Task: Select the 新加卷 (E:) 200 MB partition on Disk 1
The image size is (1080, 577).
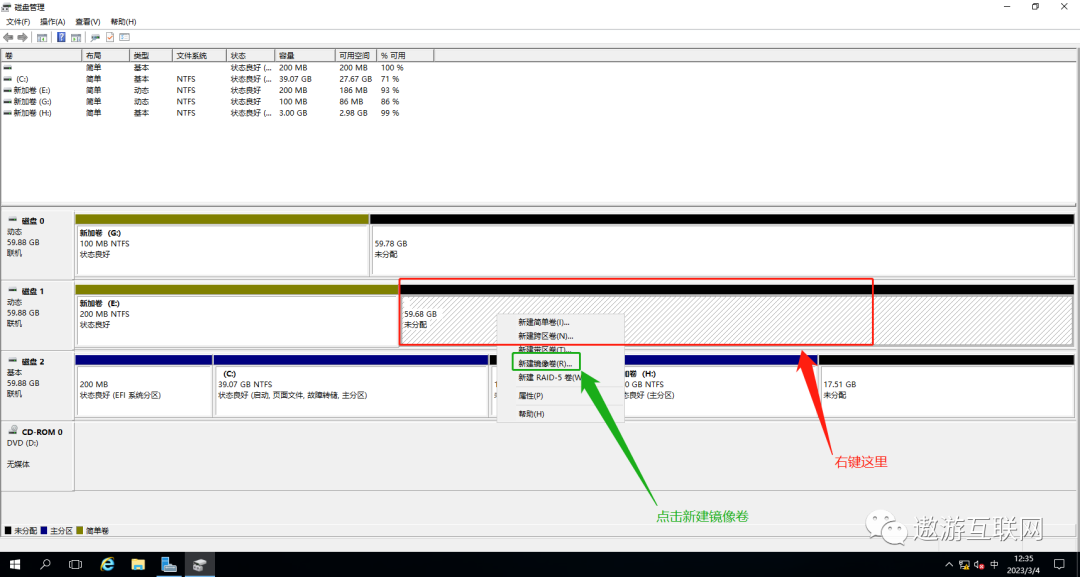Action: [x=237, y=315]
